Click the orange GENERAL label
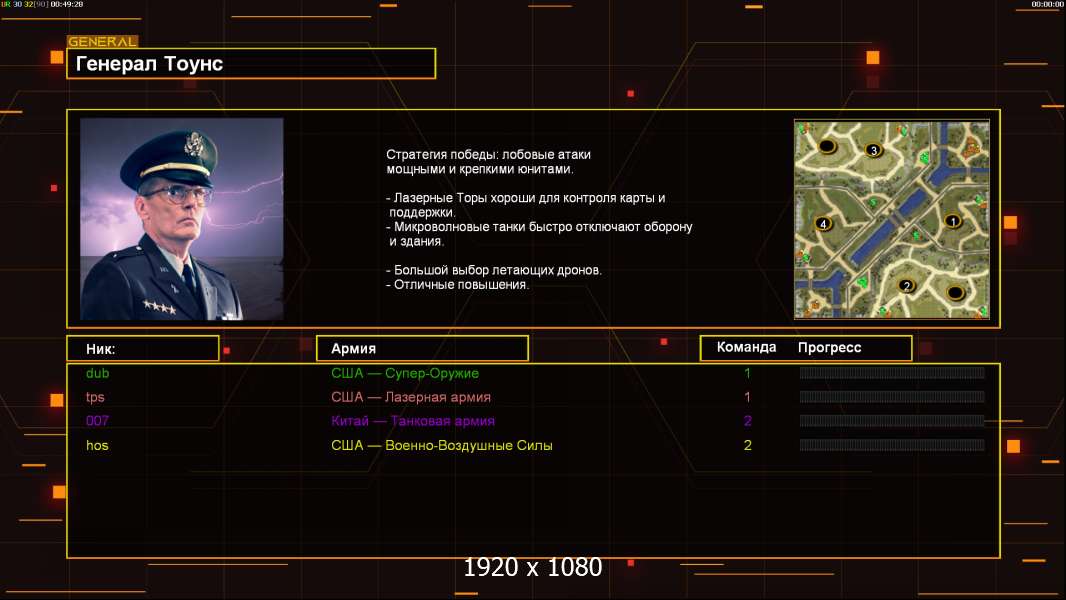1066x600 pixels. click(102, 41)
